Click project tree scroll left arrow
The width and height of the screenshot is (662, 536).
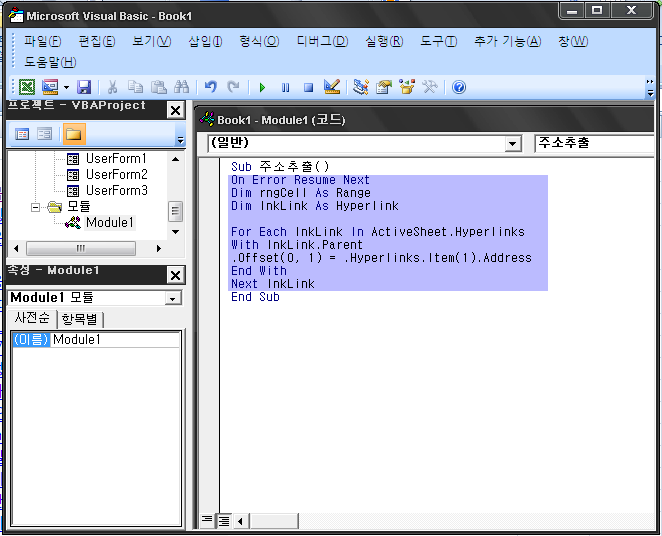point(16,248)
